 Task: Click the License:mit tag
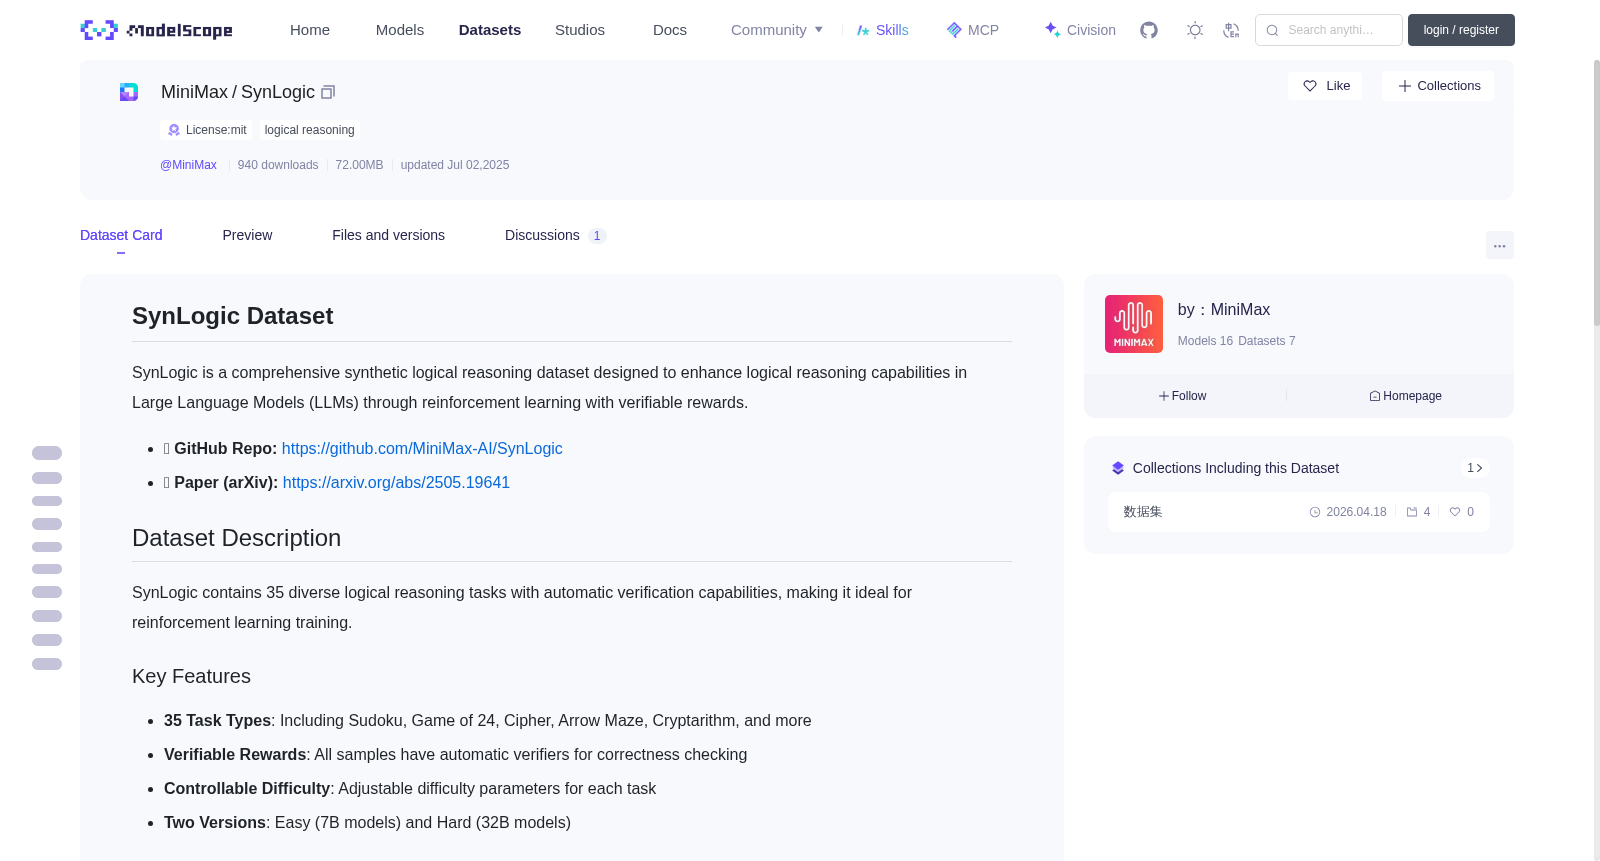pyautogui.click(x=206, y=130)
